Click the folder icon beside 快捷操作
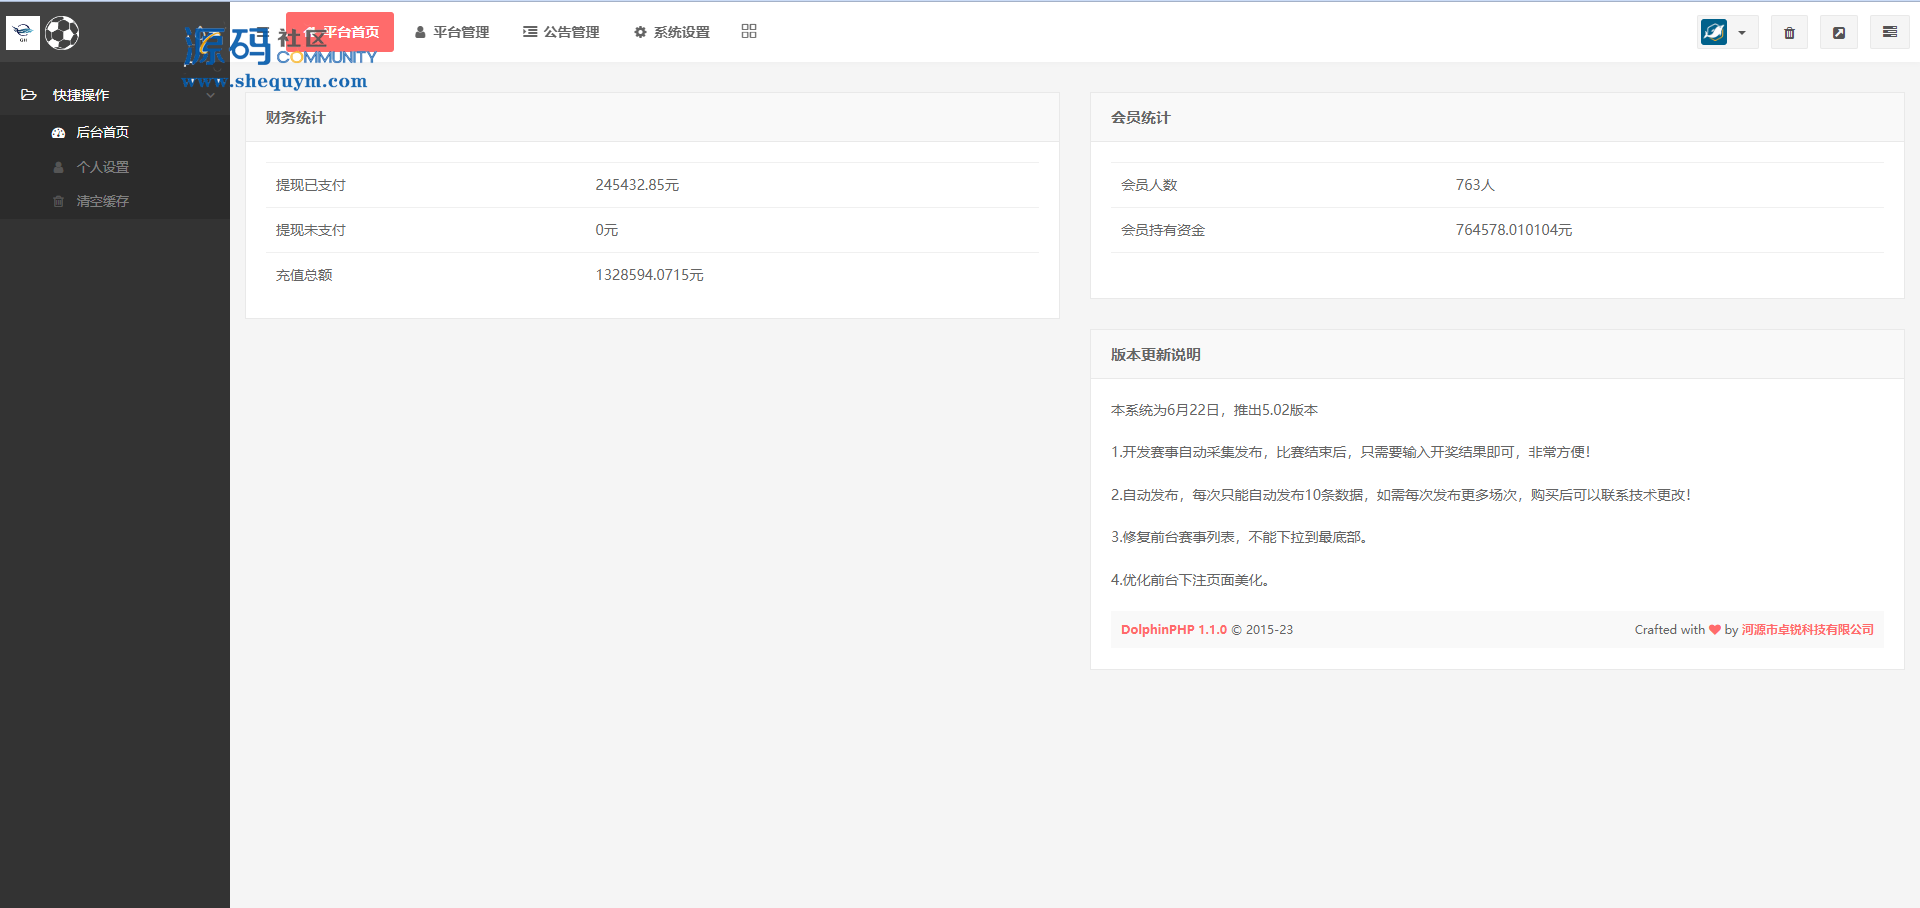This screenshot has width=1920, height=908. point(29,95)
